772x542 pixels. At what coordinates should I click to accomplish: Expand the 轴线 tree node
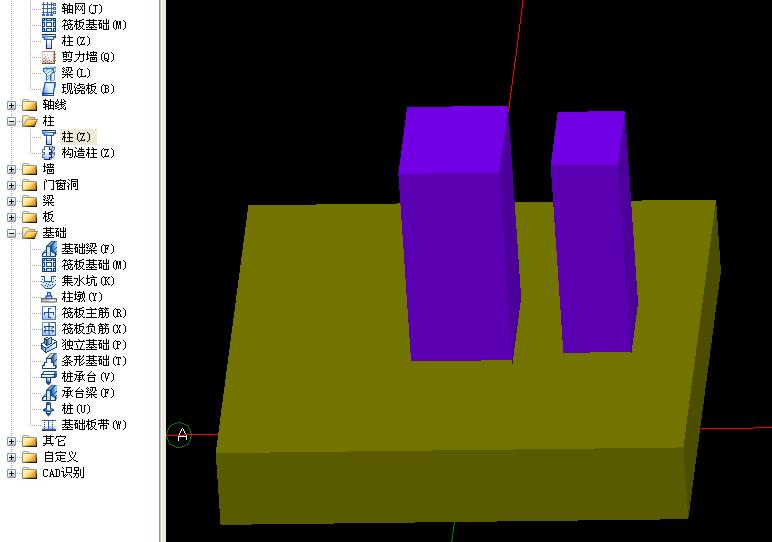pyautogui.click(x=11, y=105)
